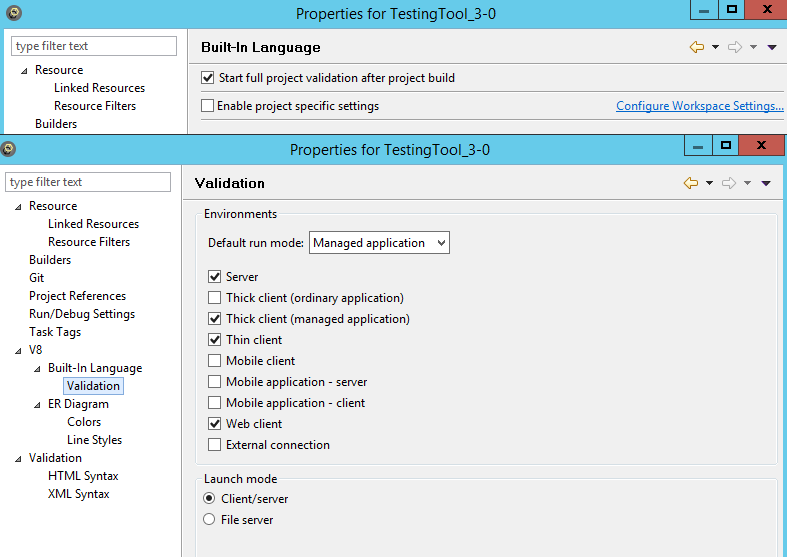Open back history dropdown in Built-In Language window
Image resolution: width=787 pixels, height=557 pixels.
[715, 47]
